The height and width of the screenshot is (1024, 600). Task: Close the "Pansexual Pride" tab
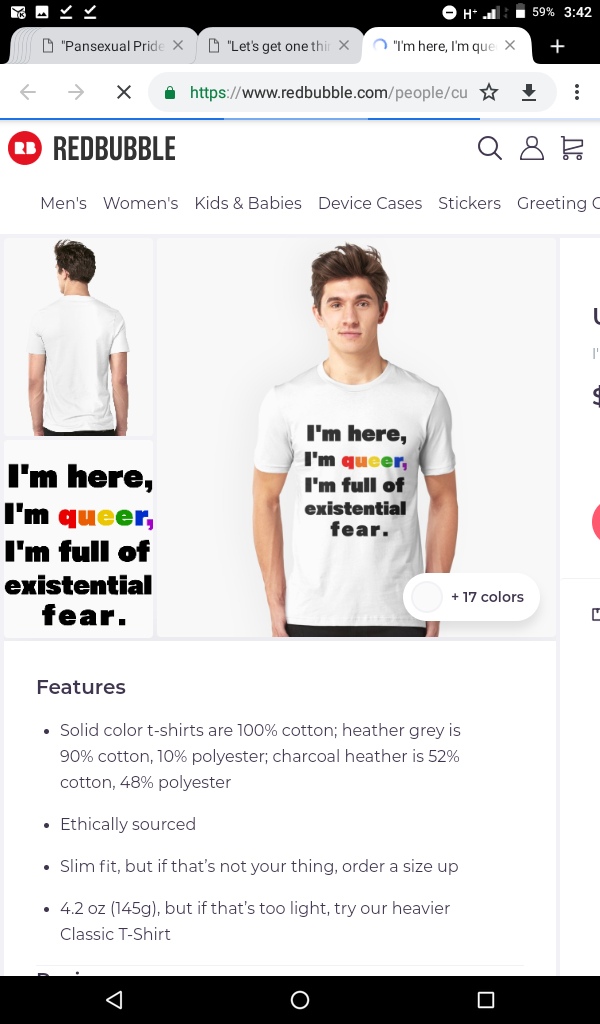point(178,45)
